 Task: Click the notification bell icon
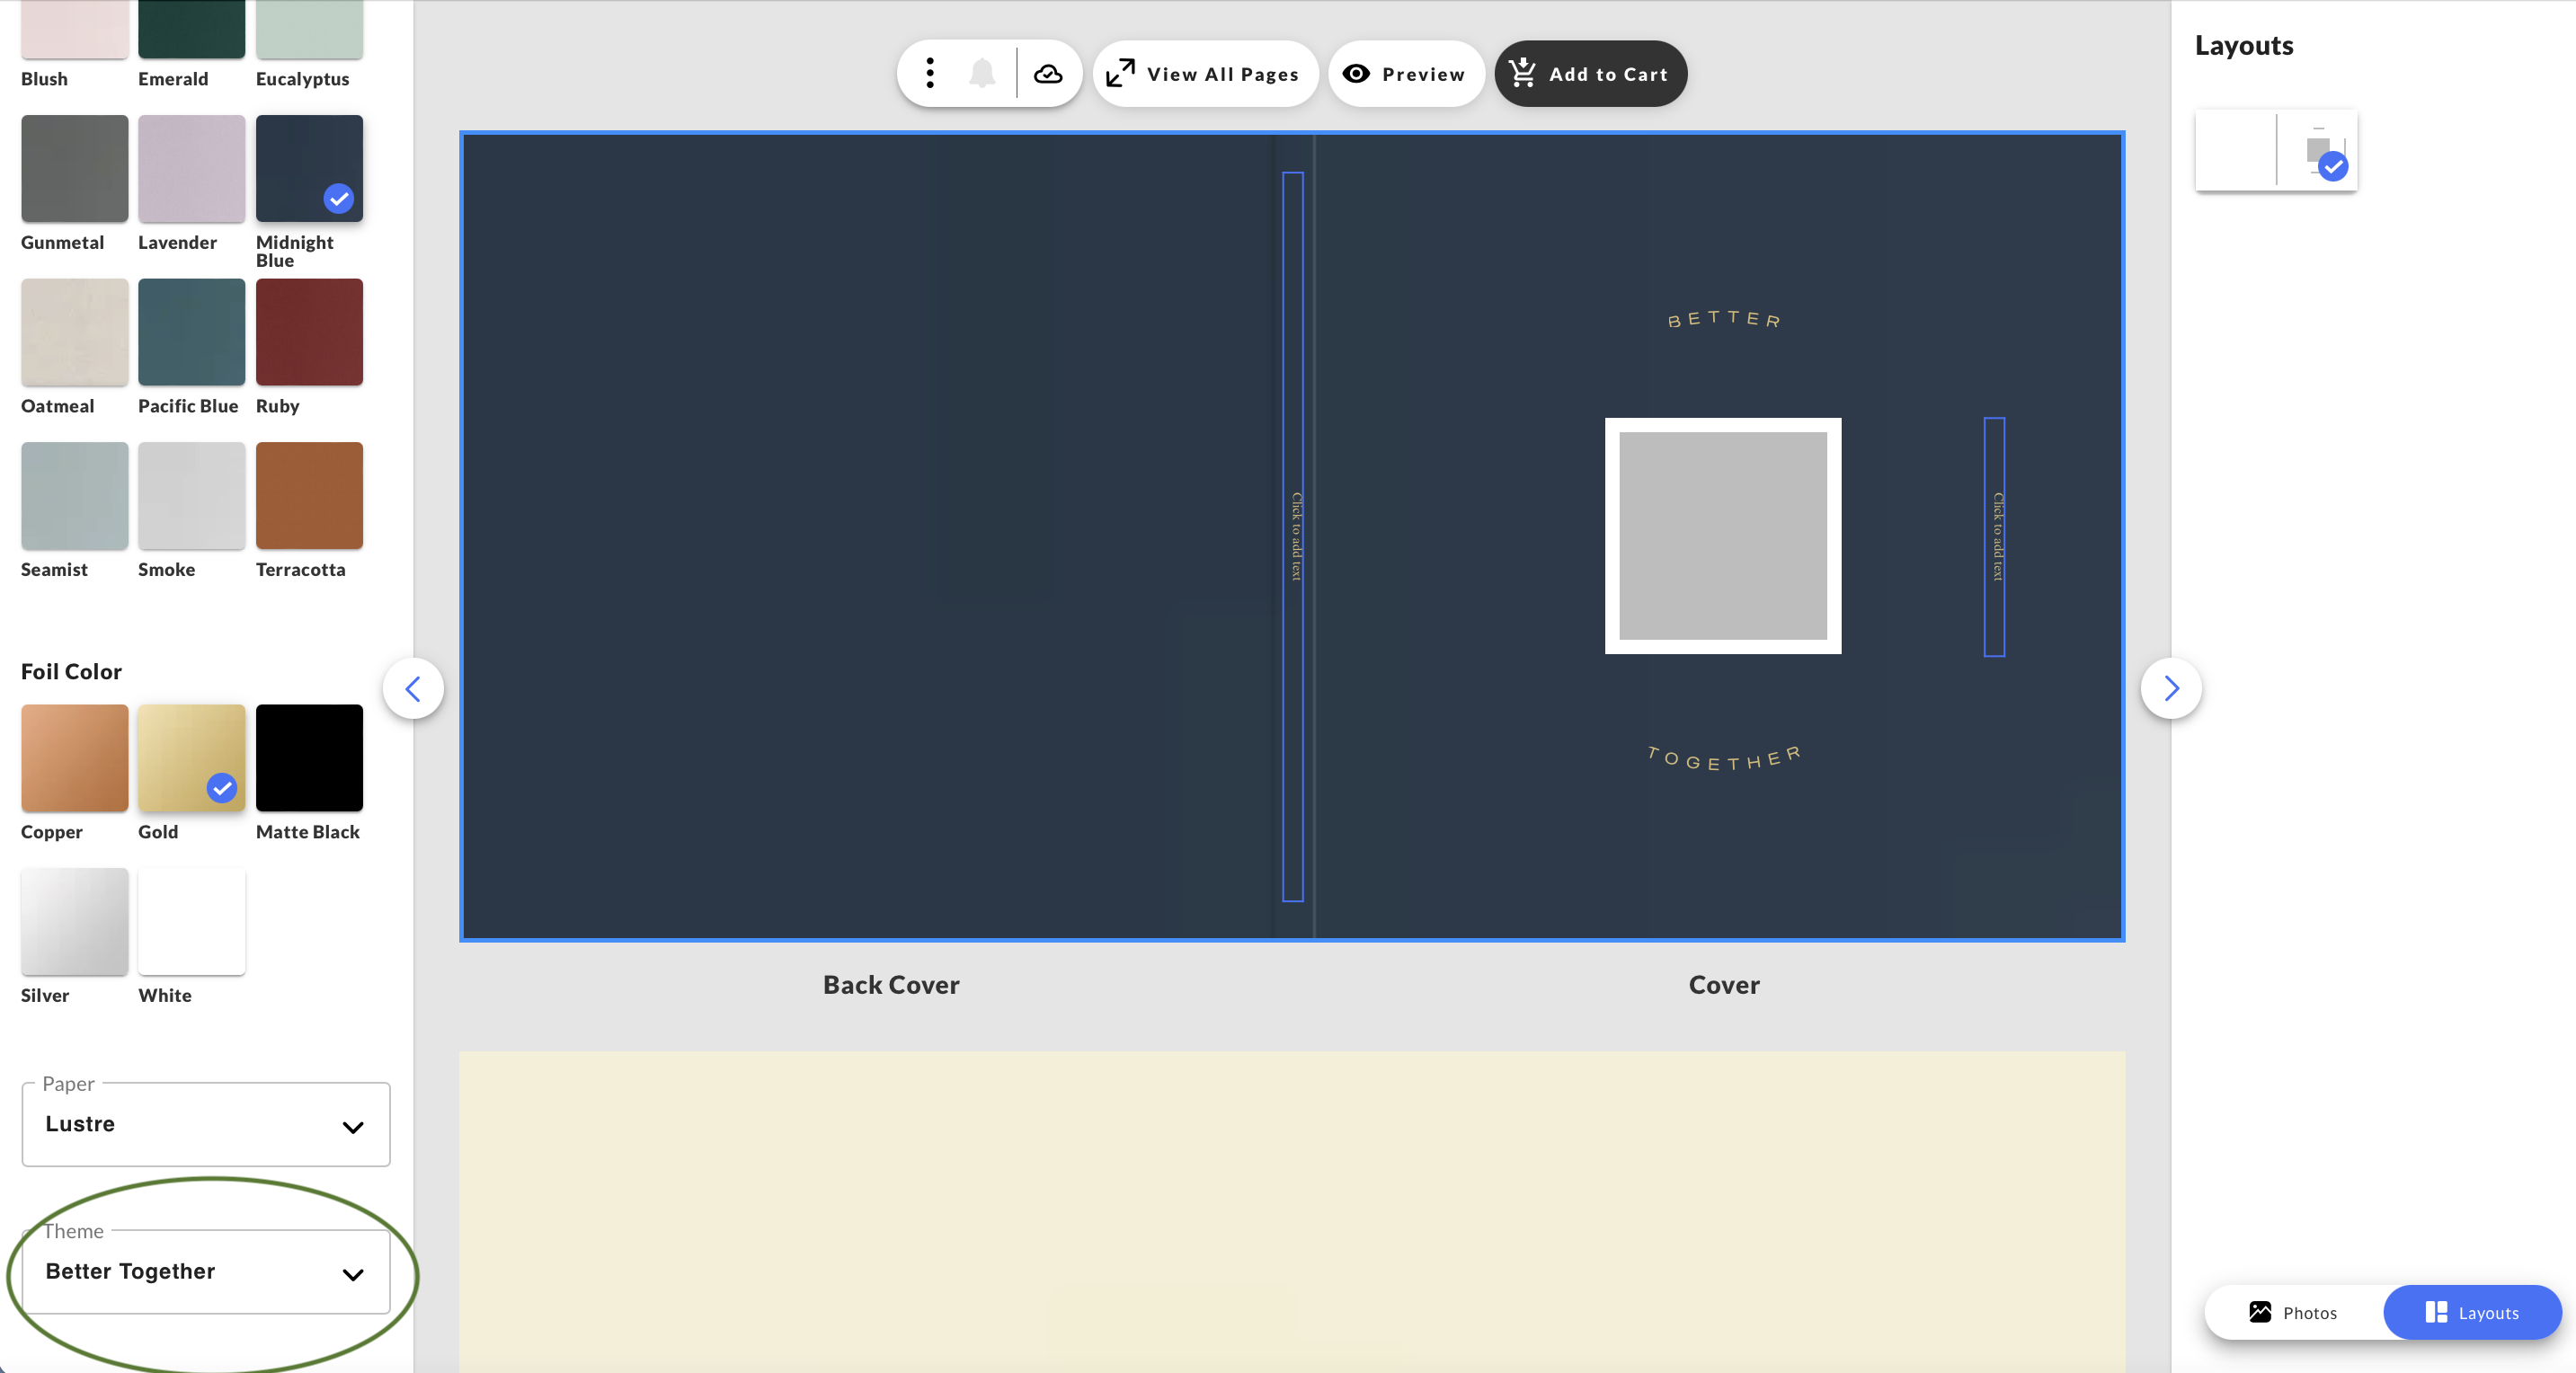point(982,73)
